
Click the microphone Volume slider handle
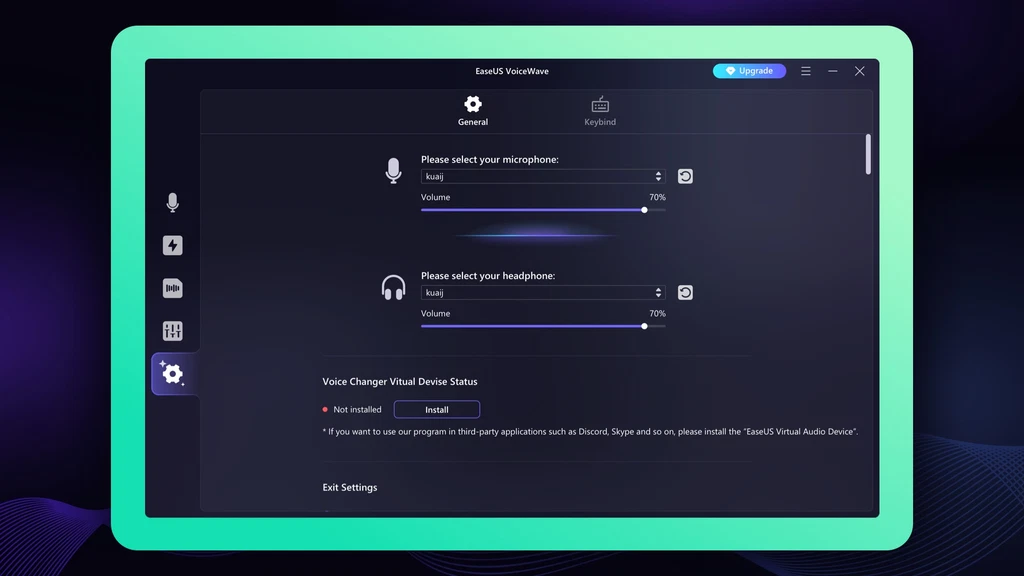click(x=644, y=210)
